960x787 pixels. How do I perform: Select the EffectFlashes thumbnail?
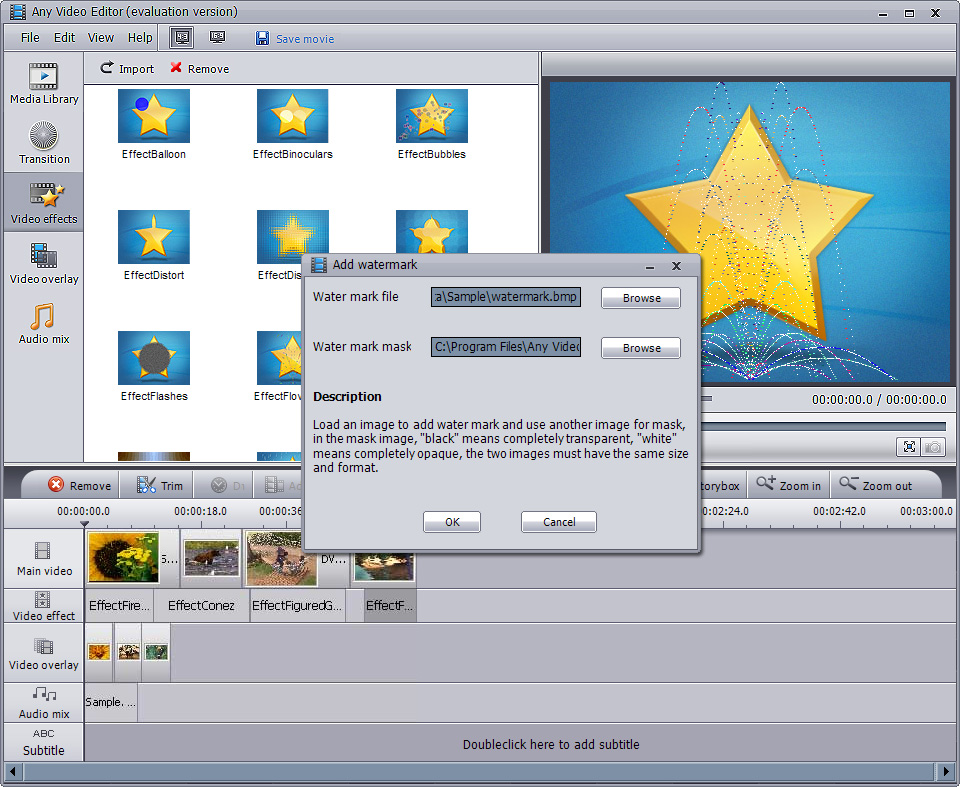(154, 358)
